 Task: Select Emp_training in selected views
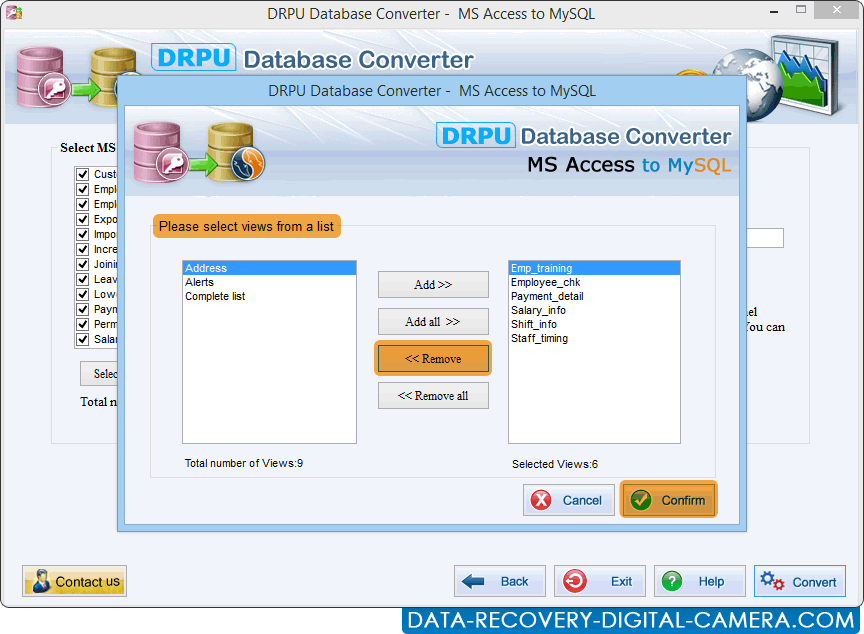coord(595,268)
